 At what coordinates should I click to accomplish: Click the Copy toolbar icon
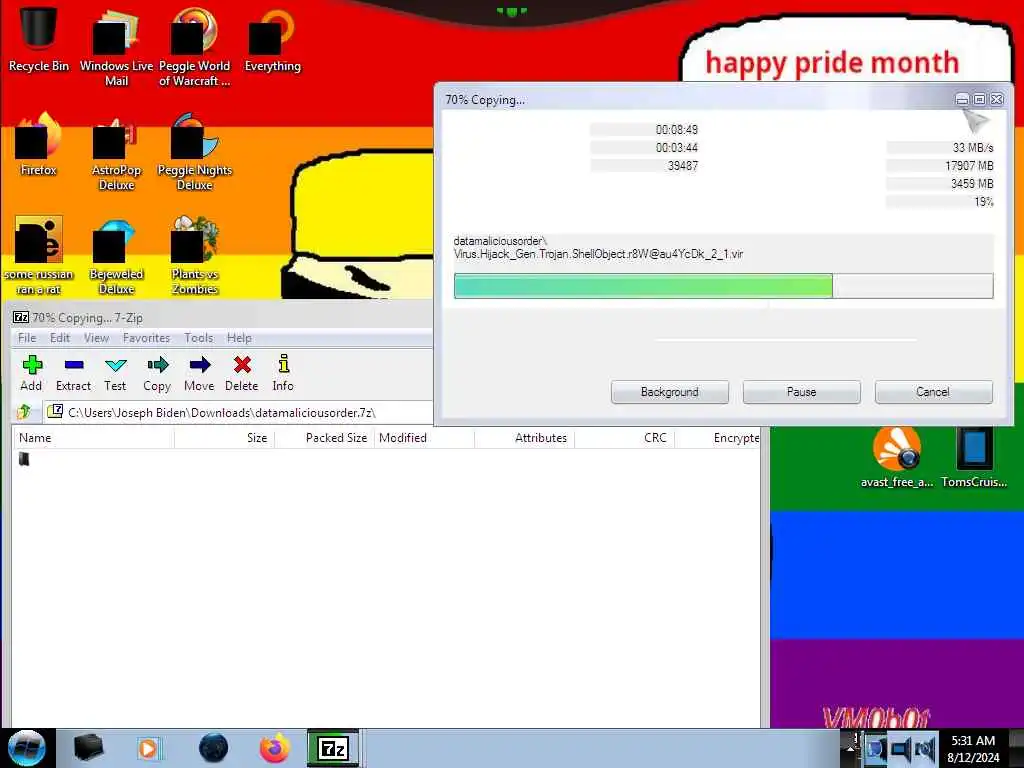coord(157,373)
